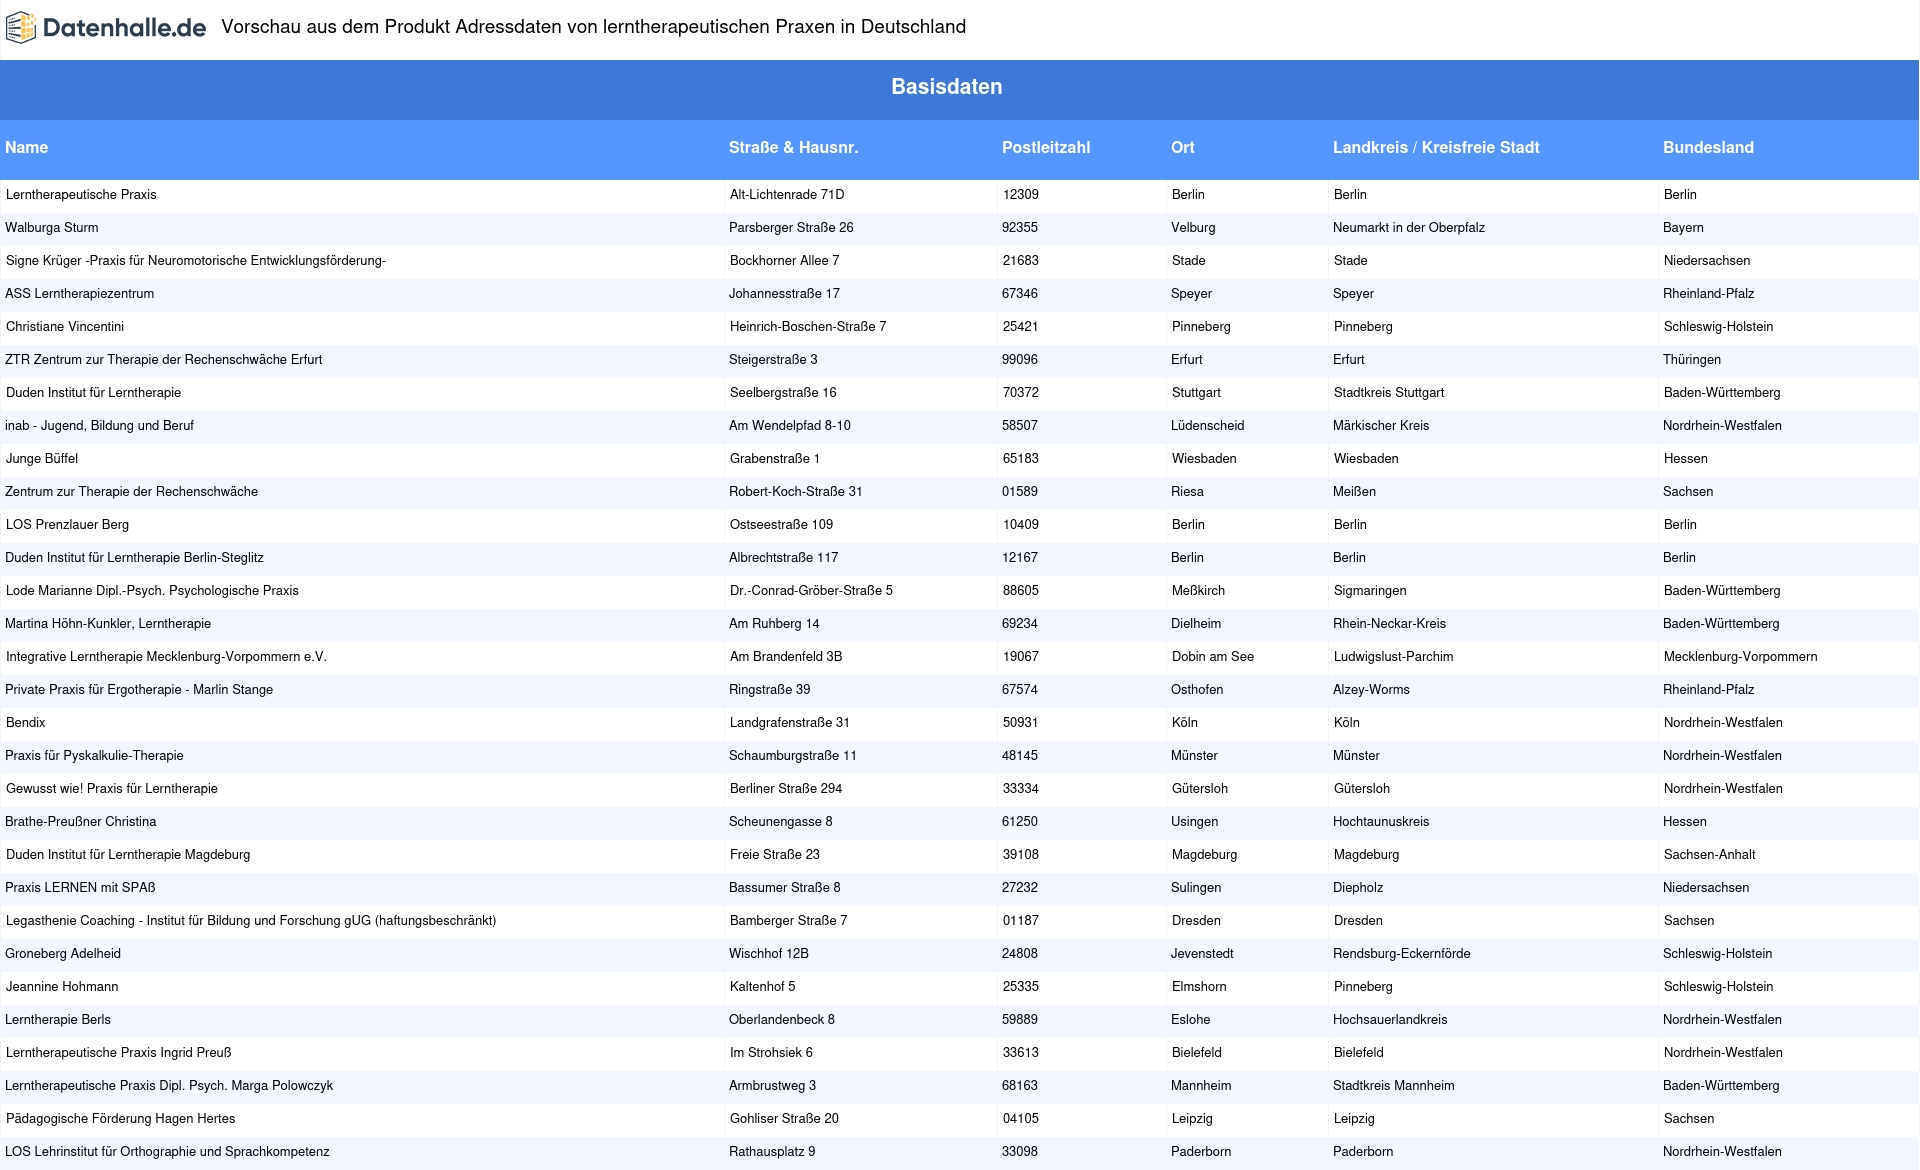The height and width of the screenshot is (1170, 1920).
Task: Click state Mecklenburg-Vorpommern
Action: point(1741,657)
